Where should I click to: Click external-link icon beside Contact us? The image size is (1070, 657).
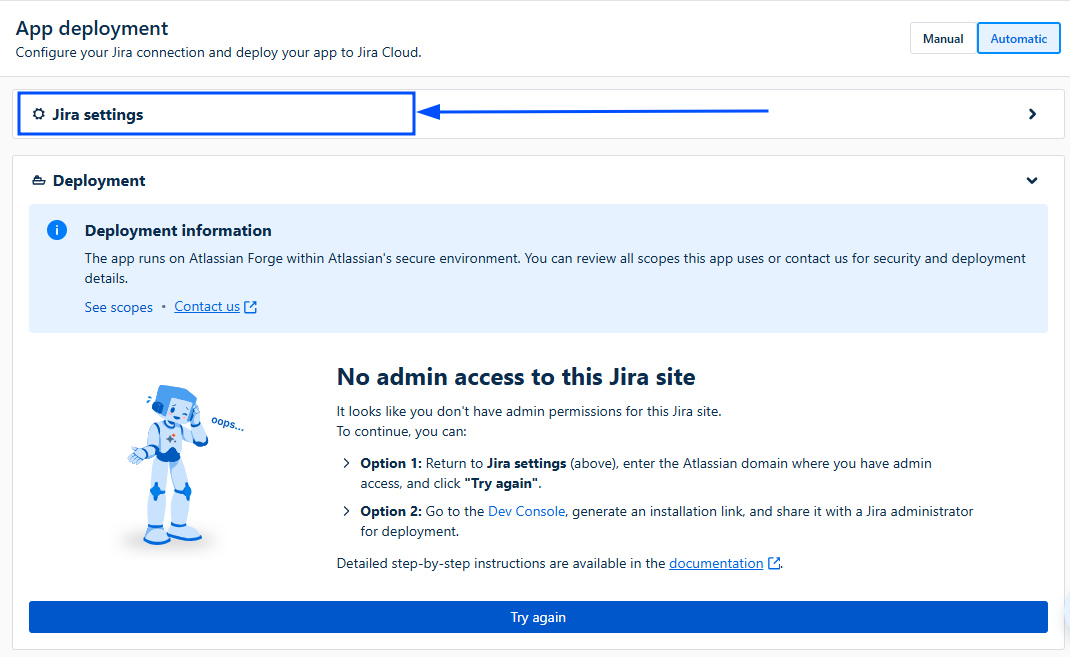pyautogui.click(x=250, y=307)
